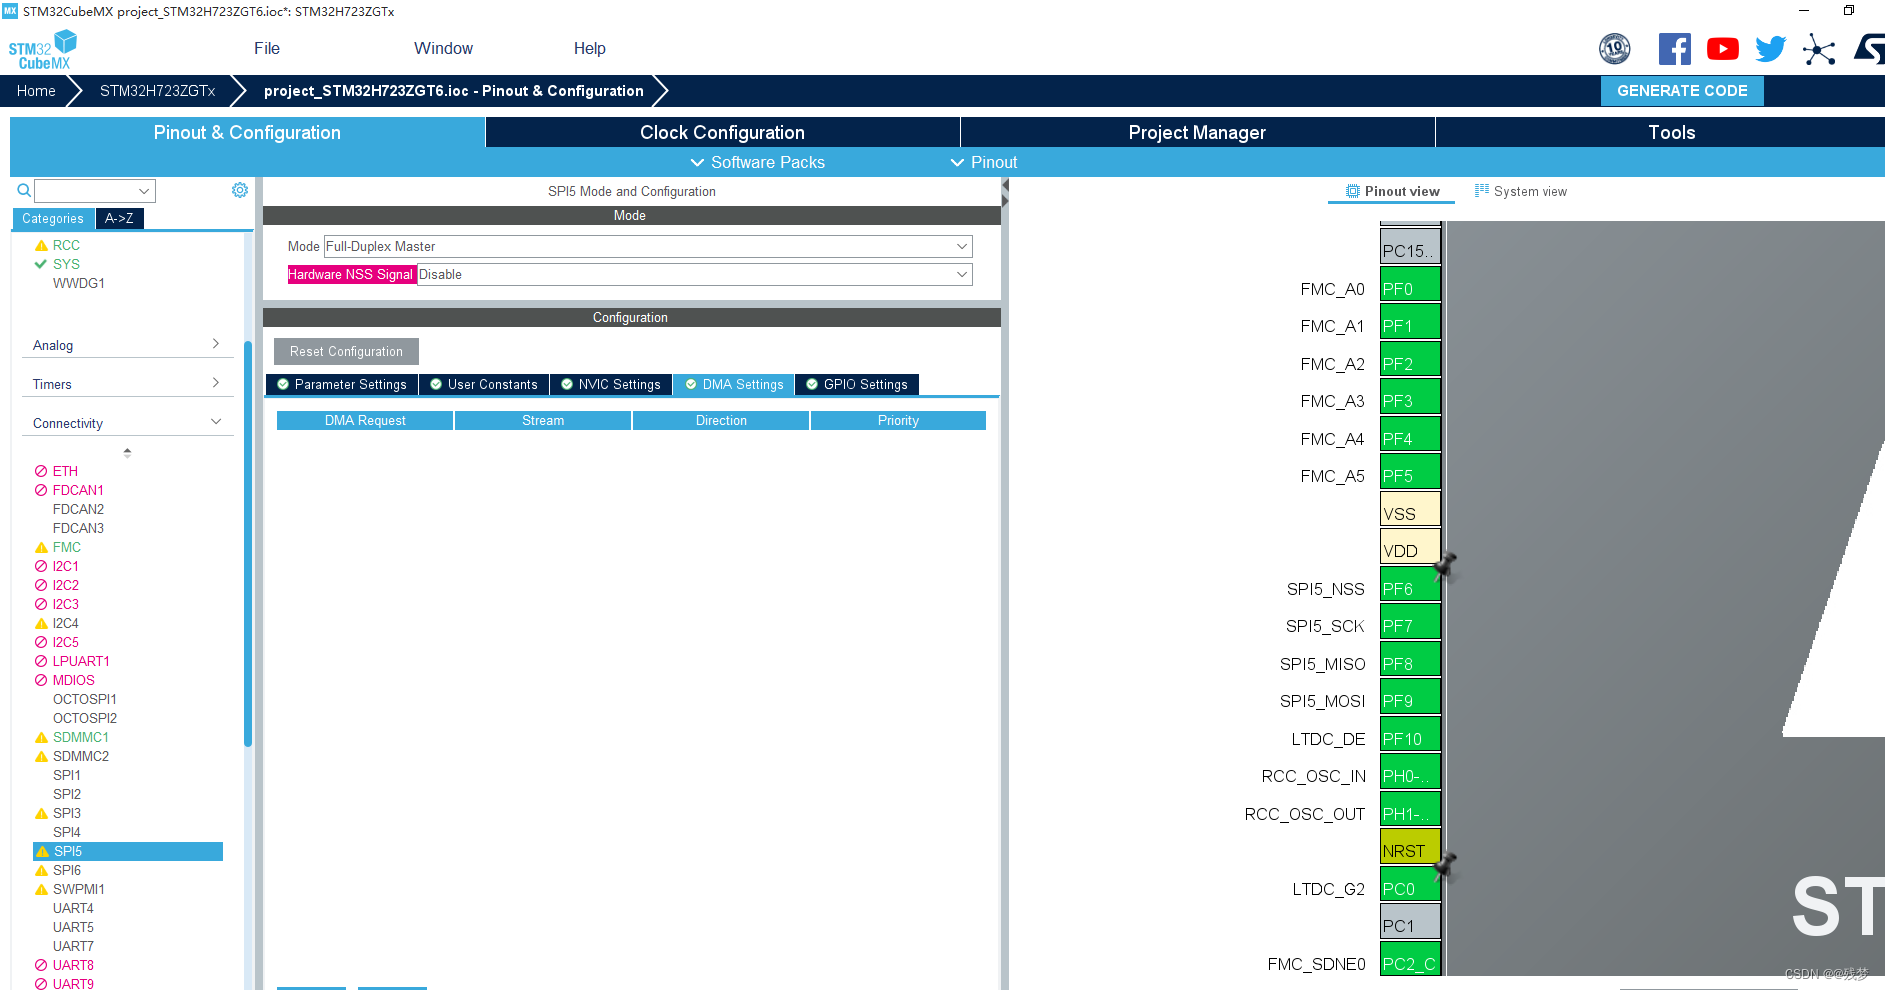Click the PF10 pin for LTDC_DE
Screen dimensions: 1885x990
[1410, 734]
